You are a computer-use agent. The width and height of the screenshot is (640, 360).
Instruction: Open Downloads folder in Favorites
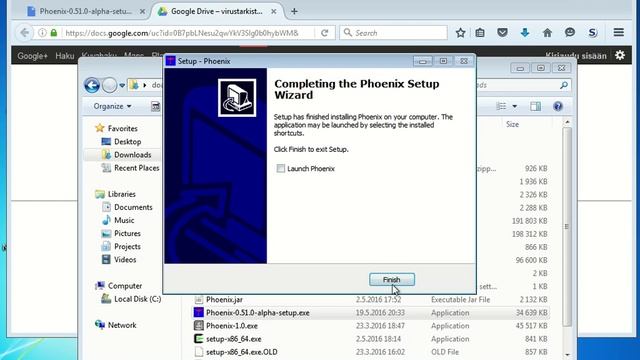coord(133,155)
